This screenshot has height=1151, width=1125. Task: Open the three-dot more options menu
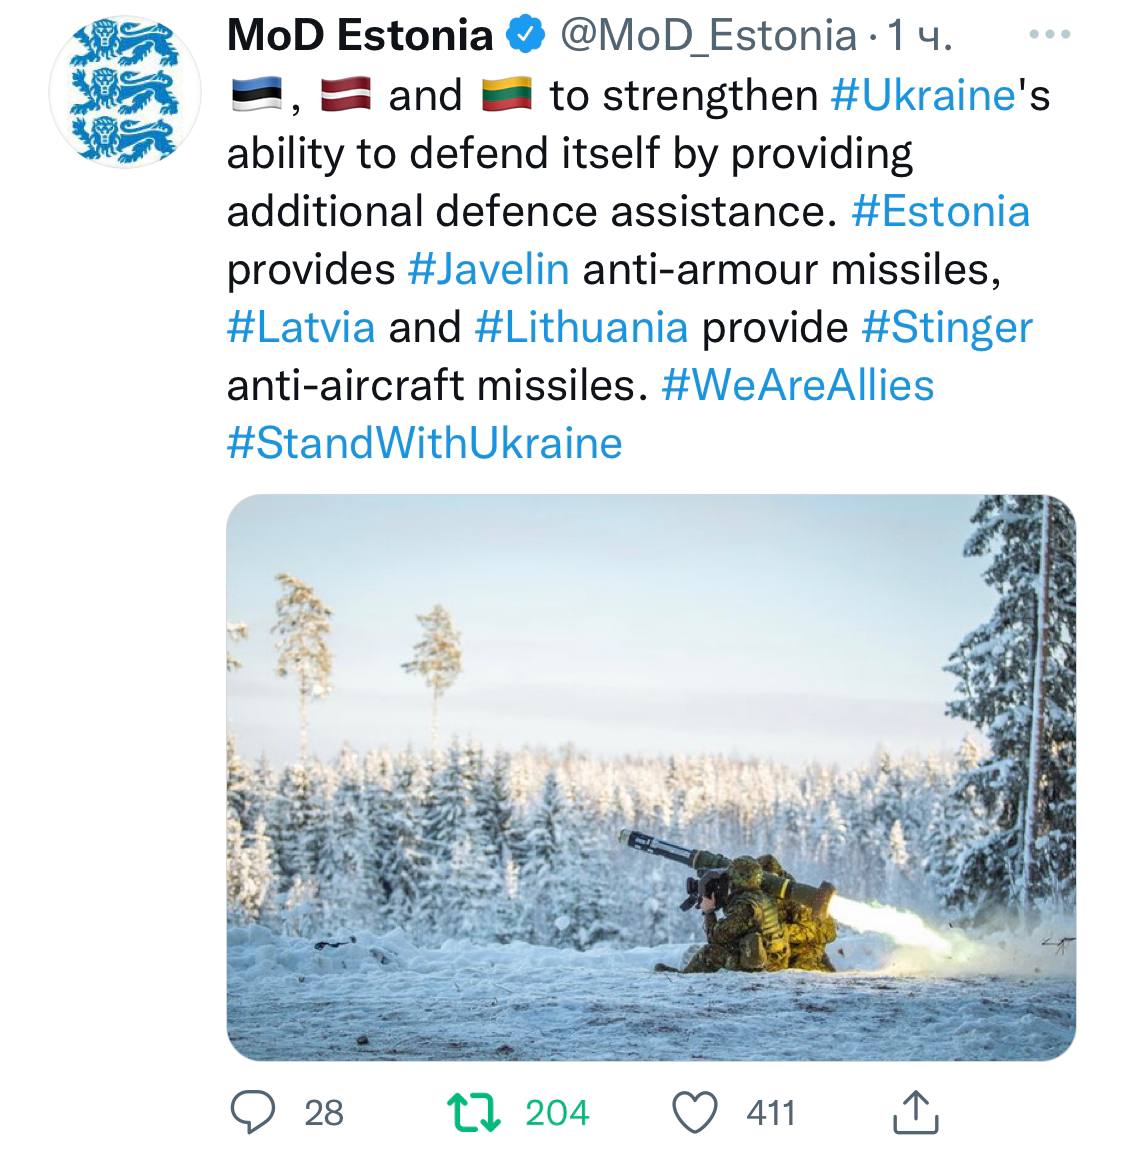(1050, 35)
